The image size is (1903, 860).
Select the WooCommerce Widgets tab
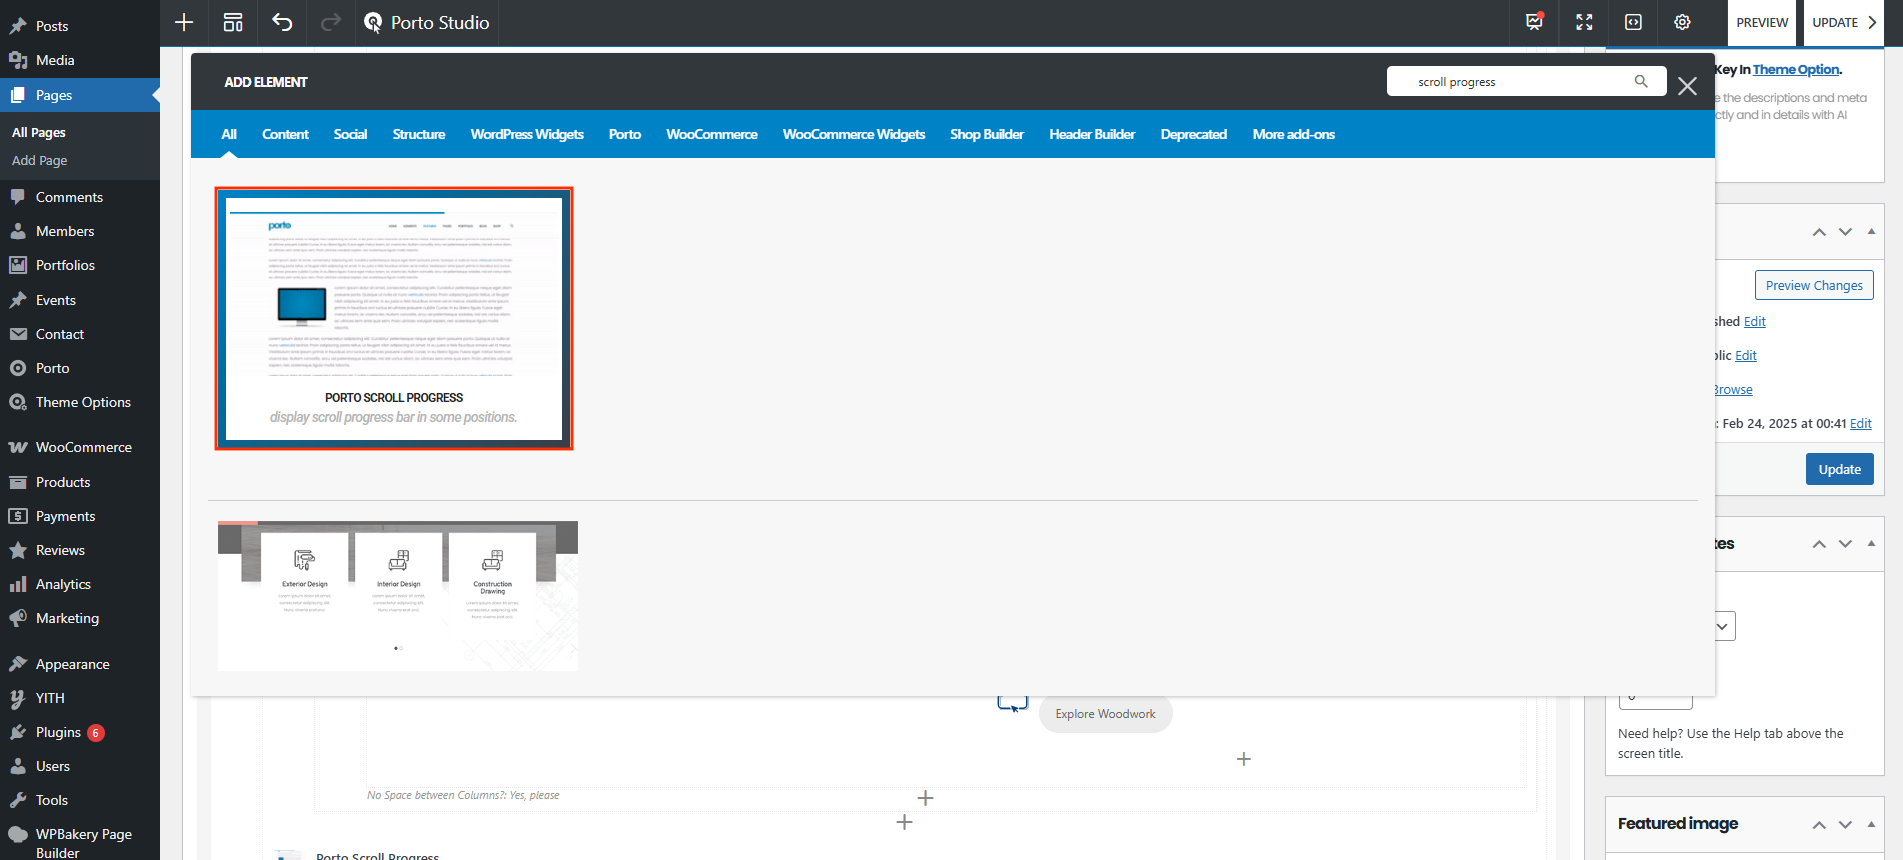[854, 134]
